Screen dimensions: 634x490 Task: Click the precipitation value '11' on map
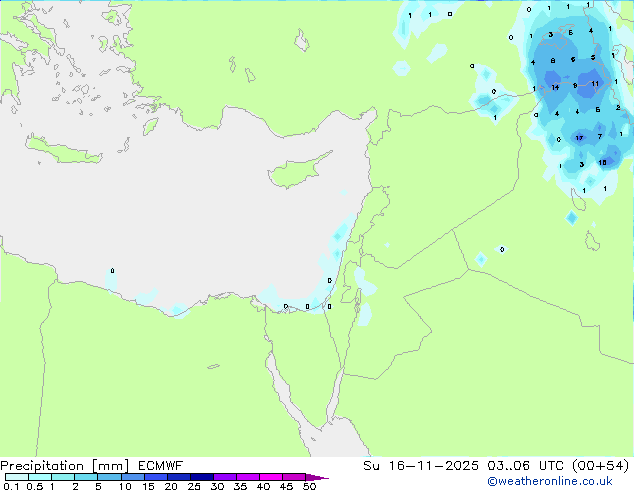(595, 84)
